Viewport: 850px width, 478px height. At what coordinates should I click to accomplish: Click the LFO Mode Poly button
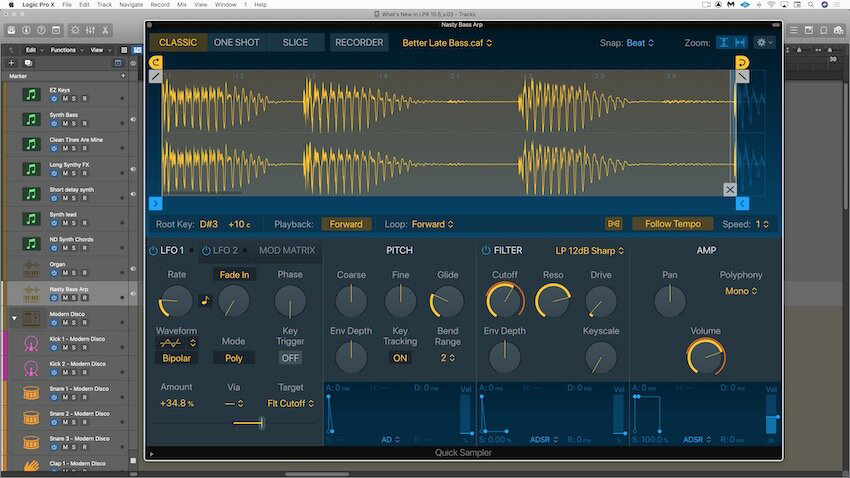click(234, 358)
